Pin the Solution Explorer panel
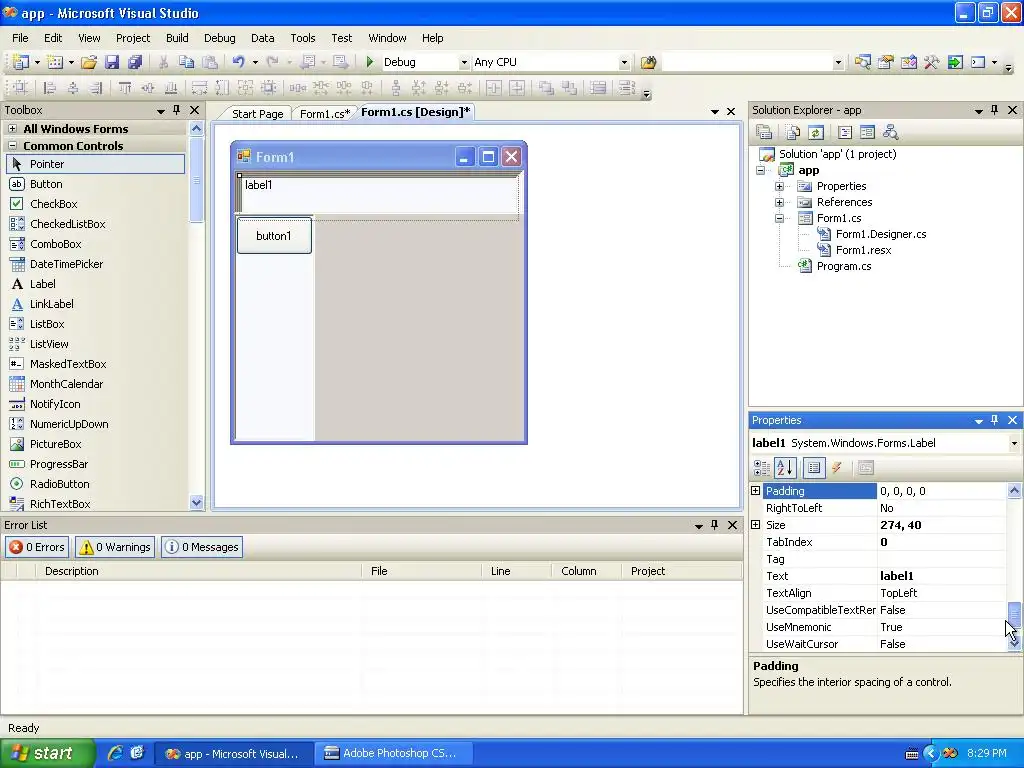The image size is (1024, 768). (x=995, y=110)
